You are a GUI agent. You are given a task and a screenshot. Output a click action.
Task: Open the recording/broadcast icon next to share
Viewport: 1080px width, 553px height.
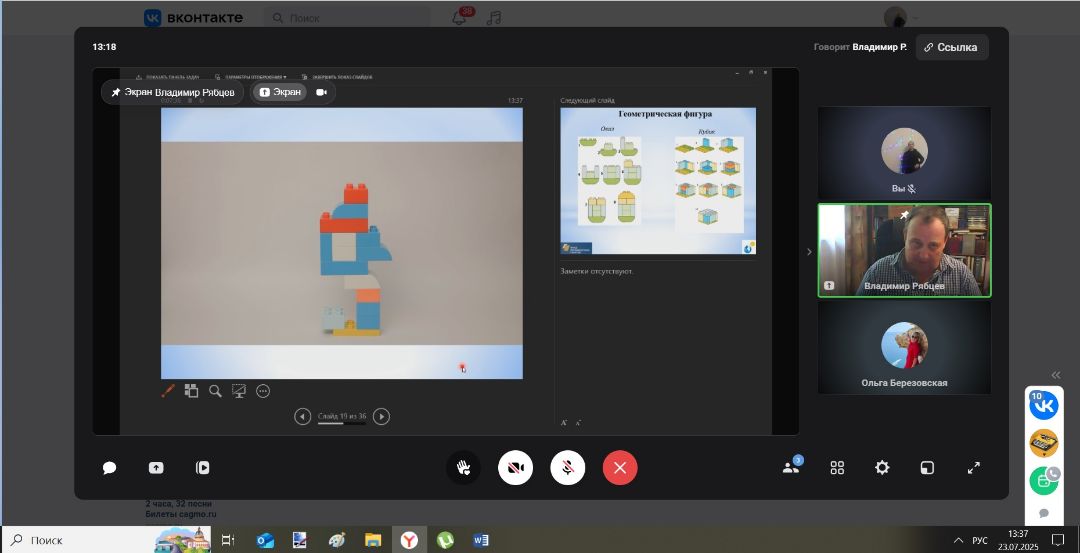click(x=202, y=468)
